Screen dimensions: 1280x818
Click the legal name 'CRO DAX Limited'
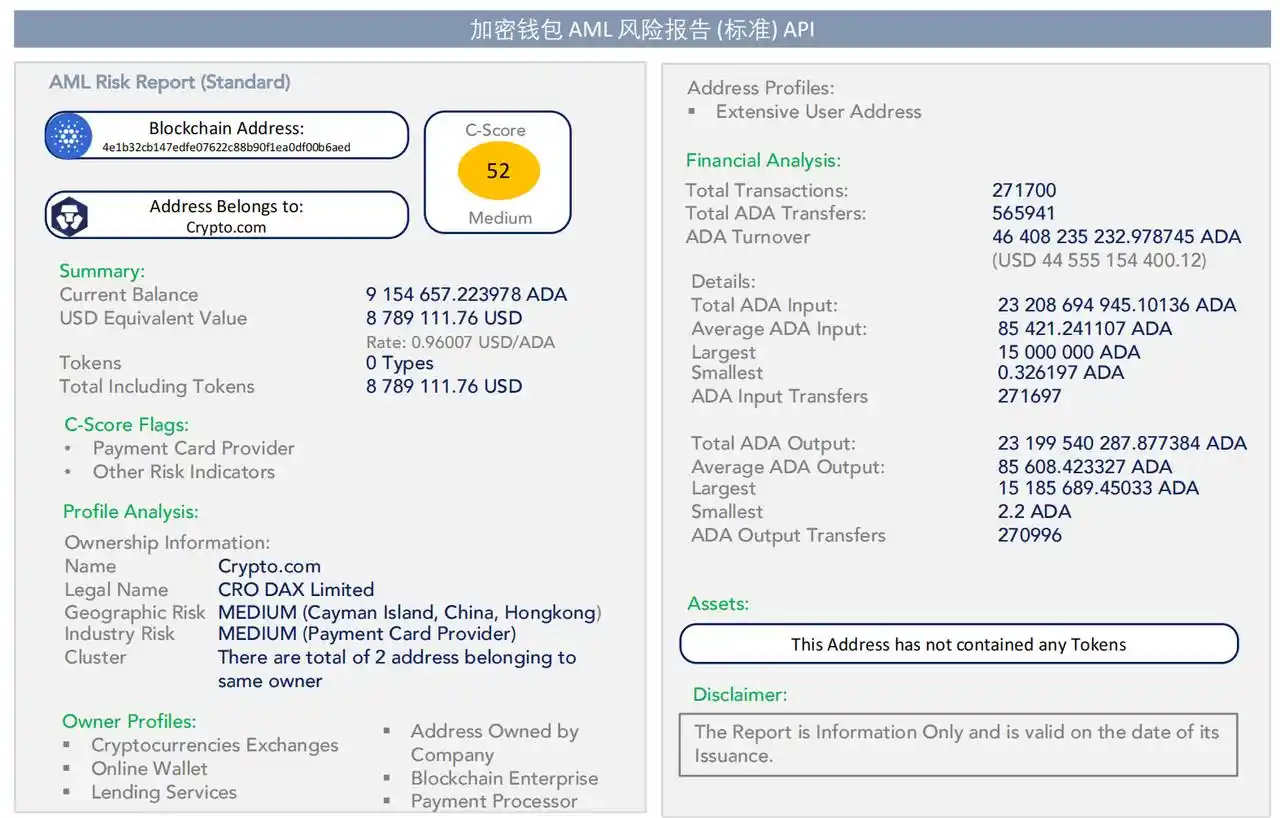point(296,589)
